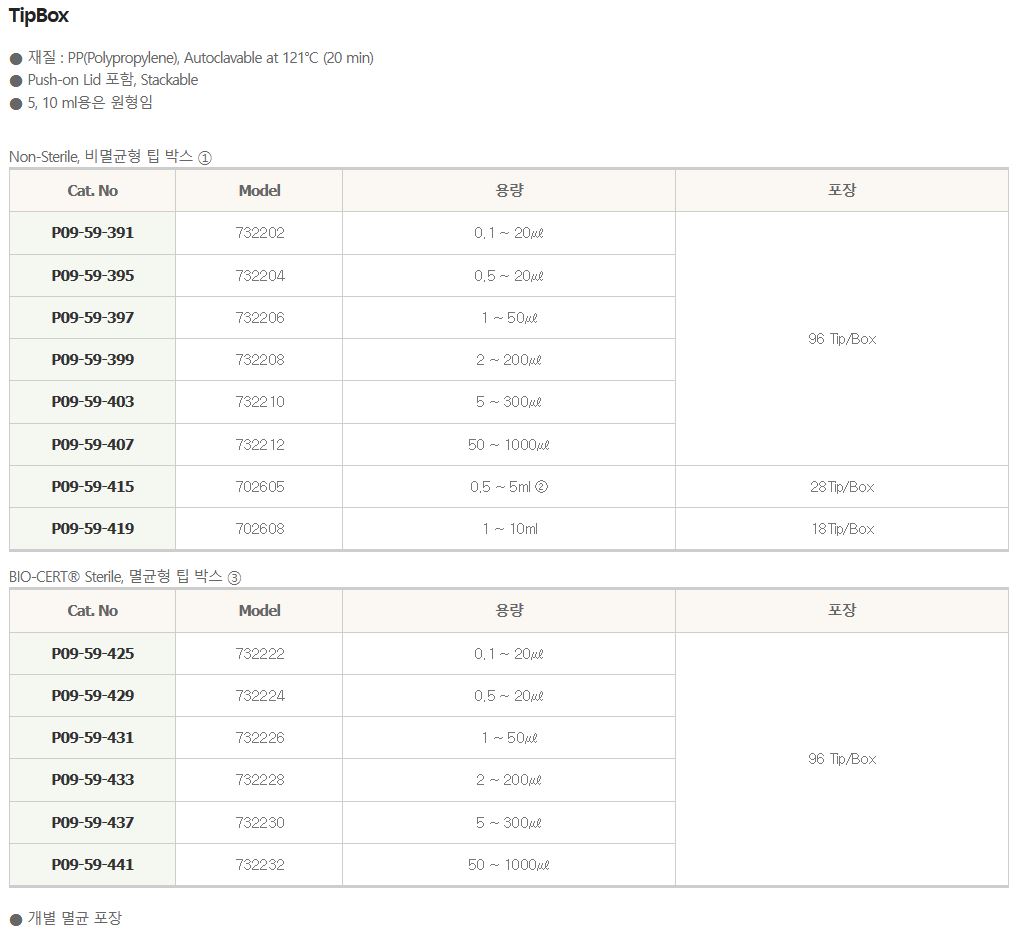Open catalog number P09-59-391

click(92, 233)
